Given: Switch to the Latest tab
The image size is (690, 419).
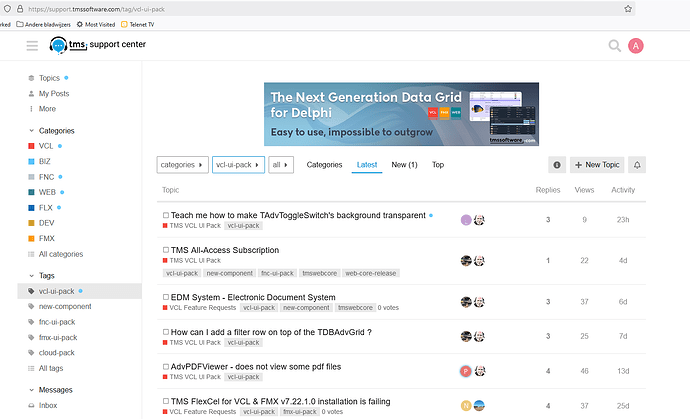Looking at the screenshot, I should click(x=367, y=165).
